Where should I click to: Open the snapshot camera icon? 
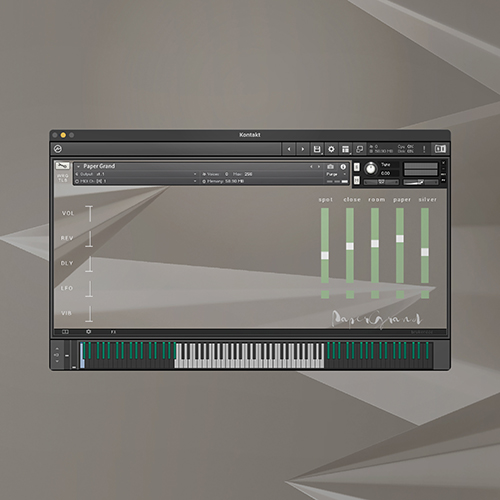(x=330, y=166)
